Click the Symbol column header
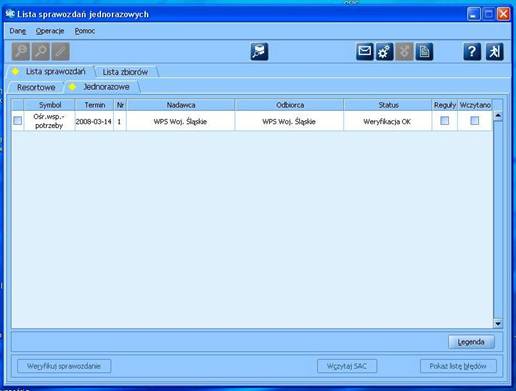The height and width of the screenshot is (391, 516). (50, 105)
